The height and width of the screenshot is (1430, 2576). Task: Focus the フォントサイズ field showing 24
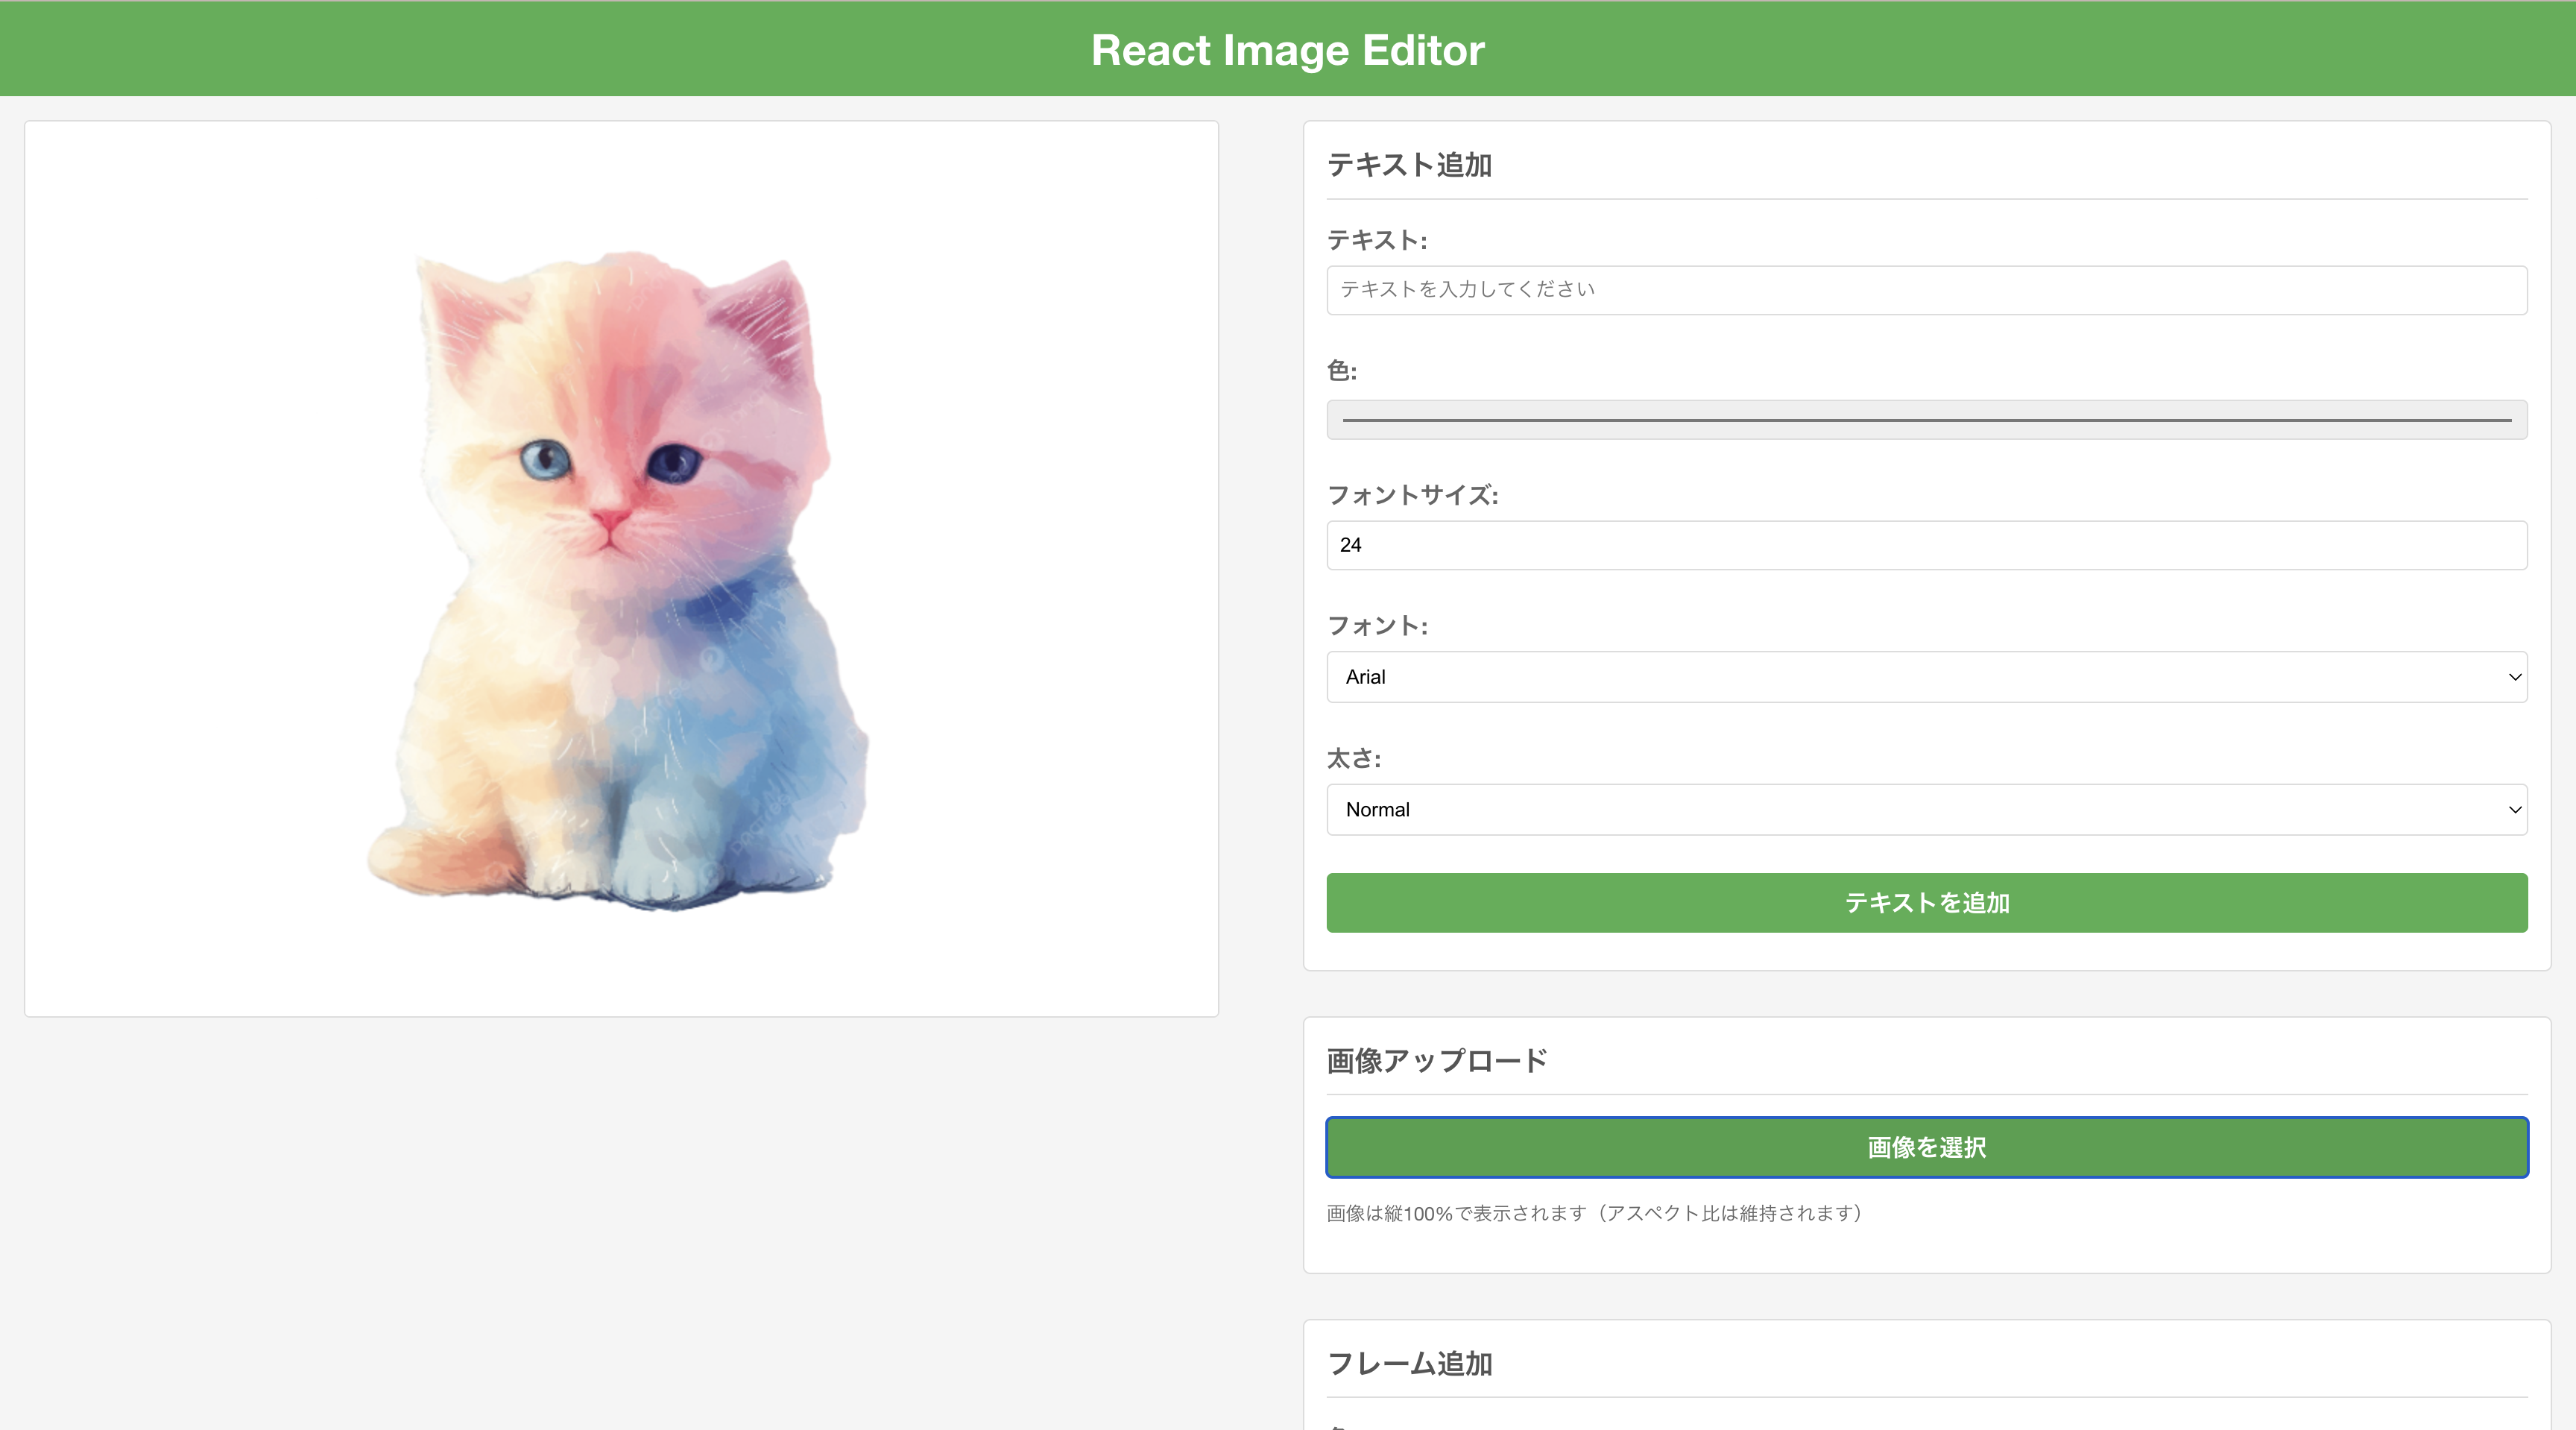tap(1926, 545)
